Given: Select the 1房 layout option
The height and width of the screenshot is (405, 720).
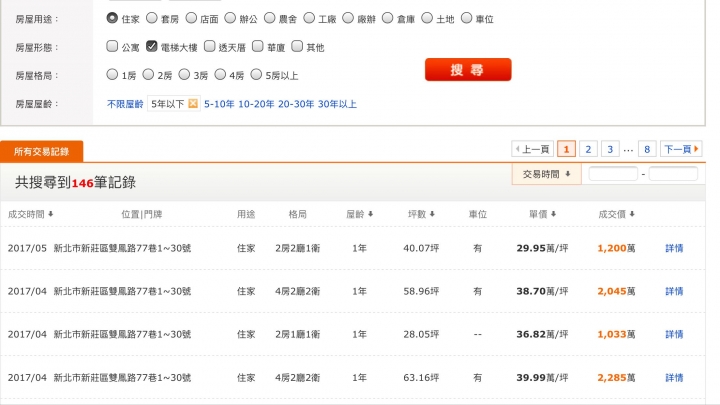Looking at the screenshot, I should pos(112,74).
